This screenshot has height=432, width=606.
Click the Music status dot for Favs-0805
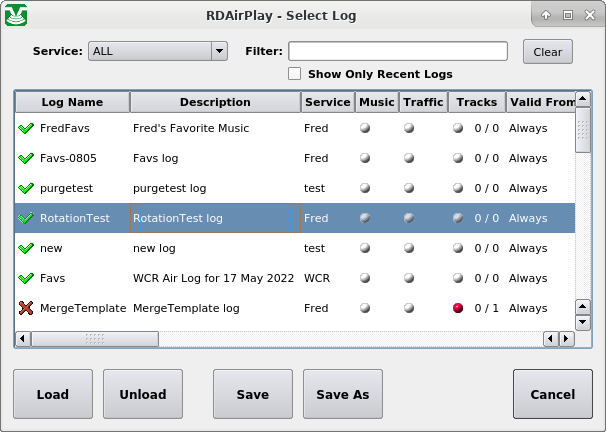[364, 158]
